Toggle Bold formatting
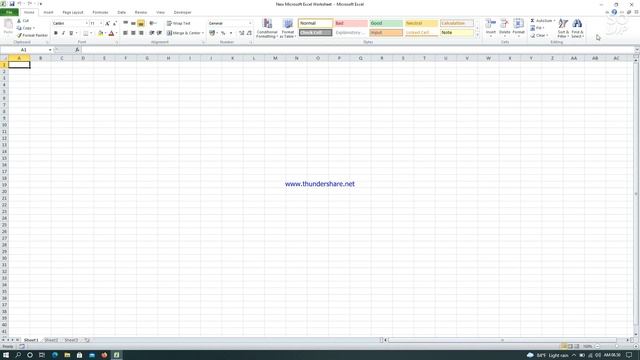Screen dimensions: 640x360 (x=56, y=33)
